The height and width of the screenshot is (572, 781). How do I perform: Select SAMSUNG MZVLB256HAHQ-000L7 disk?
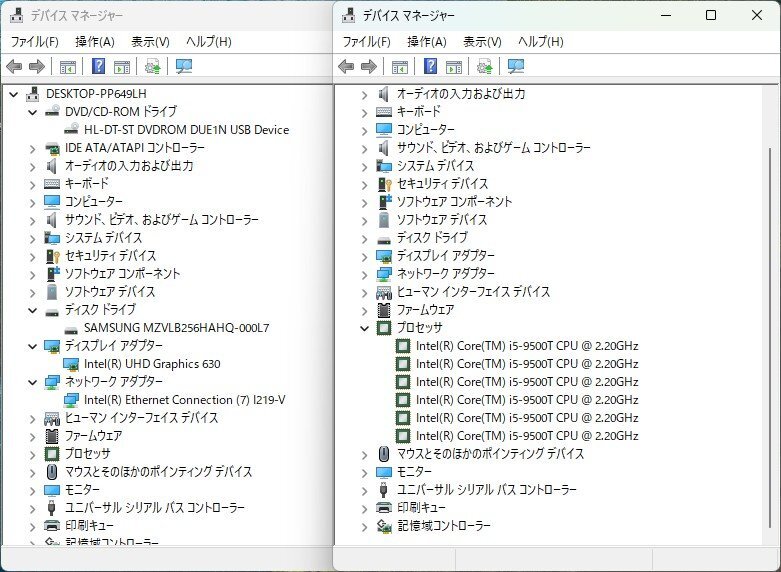[x=177, y=328]
